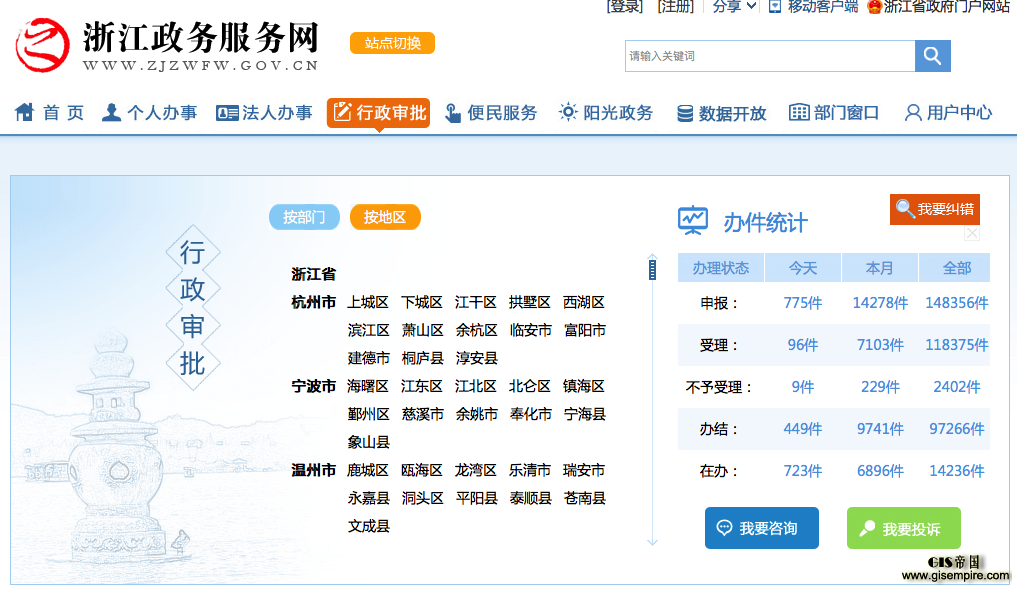The image size is (1017, 590).
Task: Select the 按地区 filter
Action: pos(385,217)
